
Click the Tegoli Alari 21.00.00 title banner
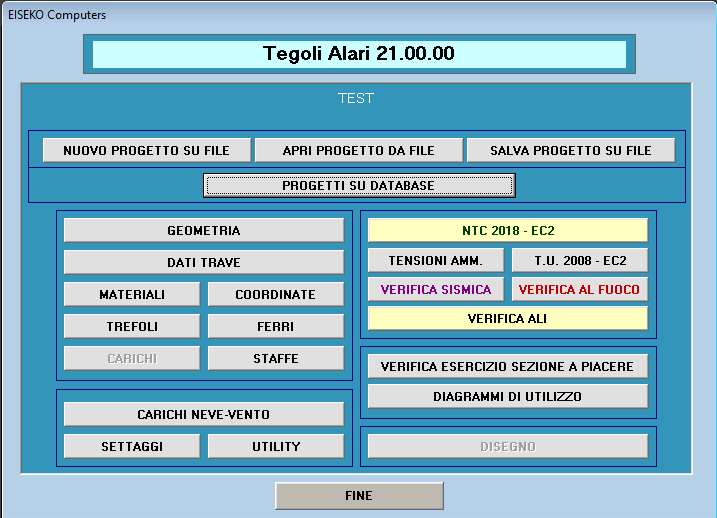(359, 54)
